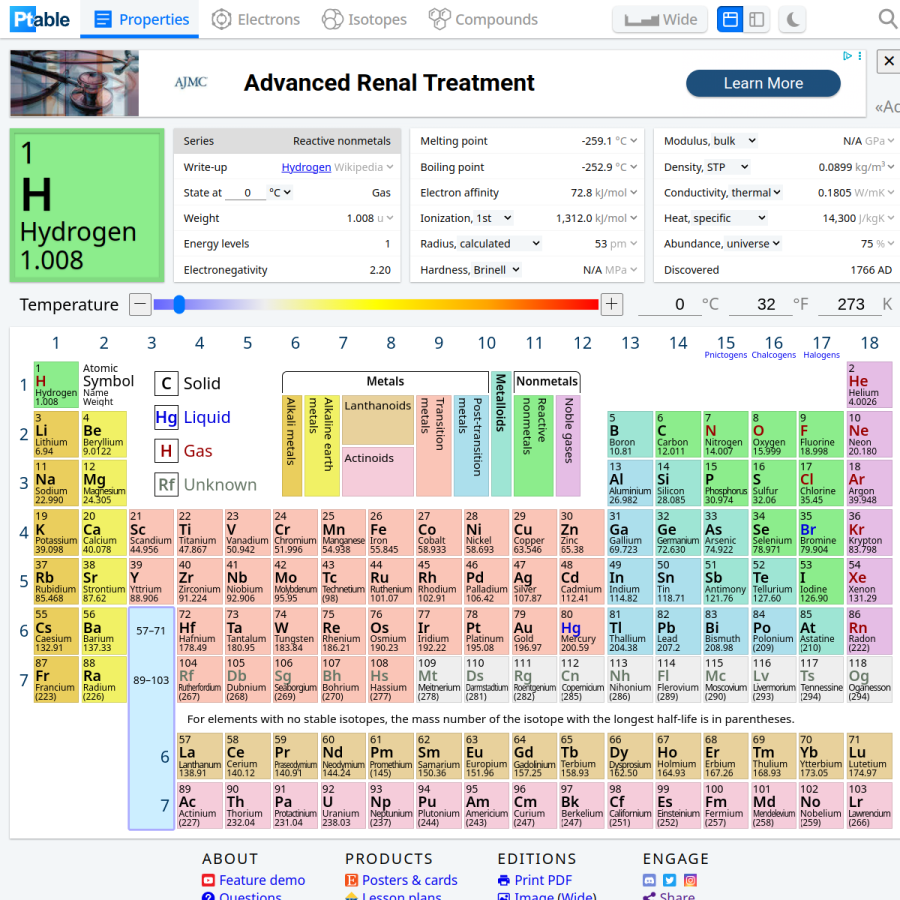Image resolution: width=900 pixels, height=900 pixels.
Task: Click the Kelvin temperature field
Action: pyautogui.click(x=849, y=304)
